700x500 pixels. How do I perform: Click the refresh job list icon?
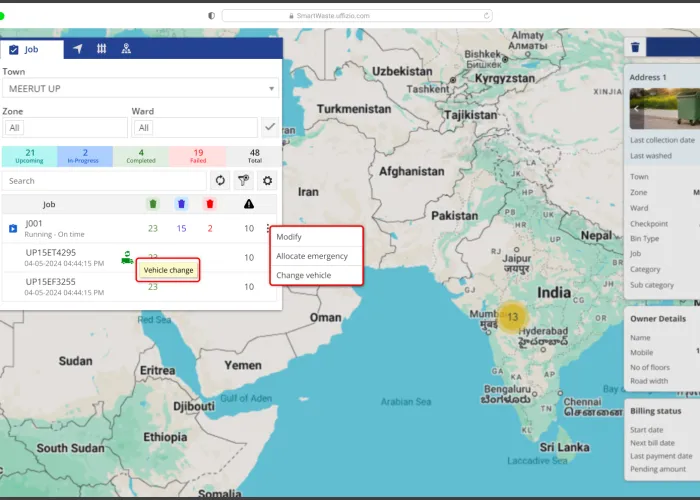[x=220, y=181]
